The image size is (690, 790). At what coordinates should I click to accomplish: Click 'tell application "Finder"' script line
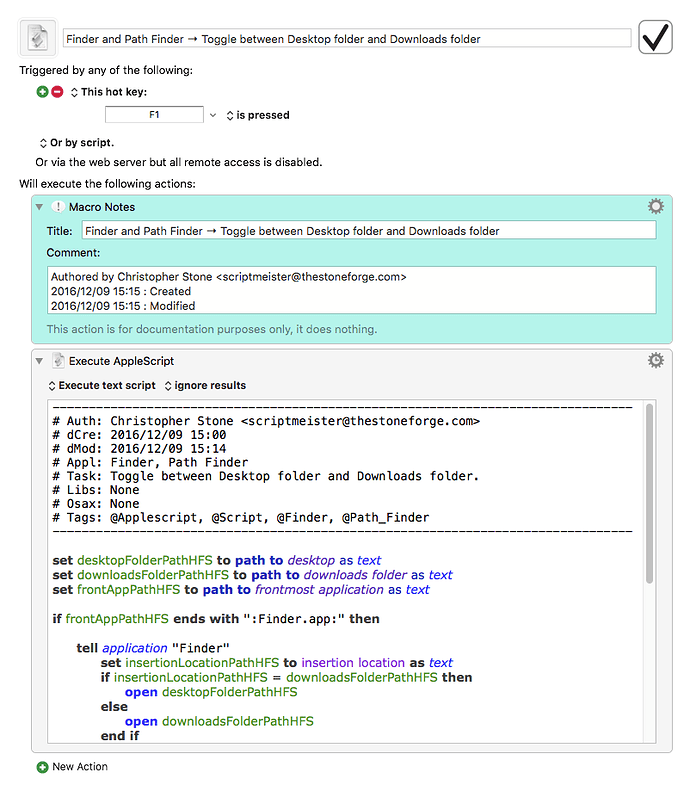[x=153, y=648]
